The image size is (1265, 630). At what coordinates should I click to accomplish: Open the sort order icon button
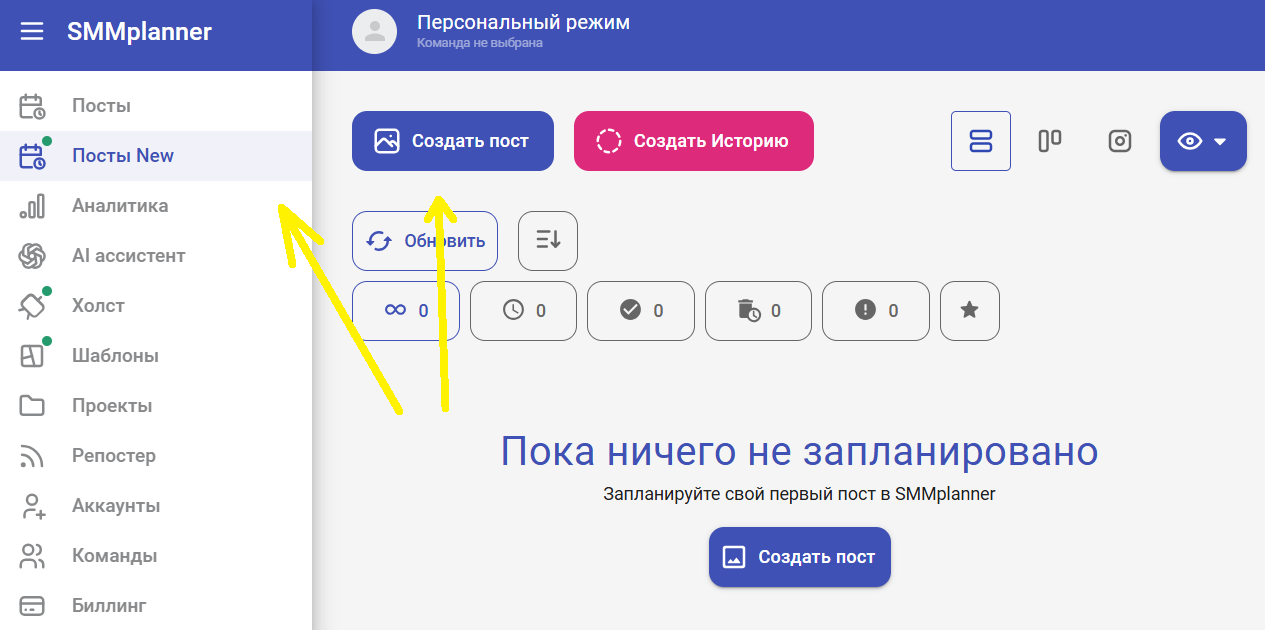click(x=548, y=241)
